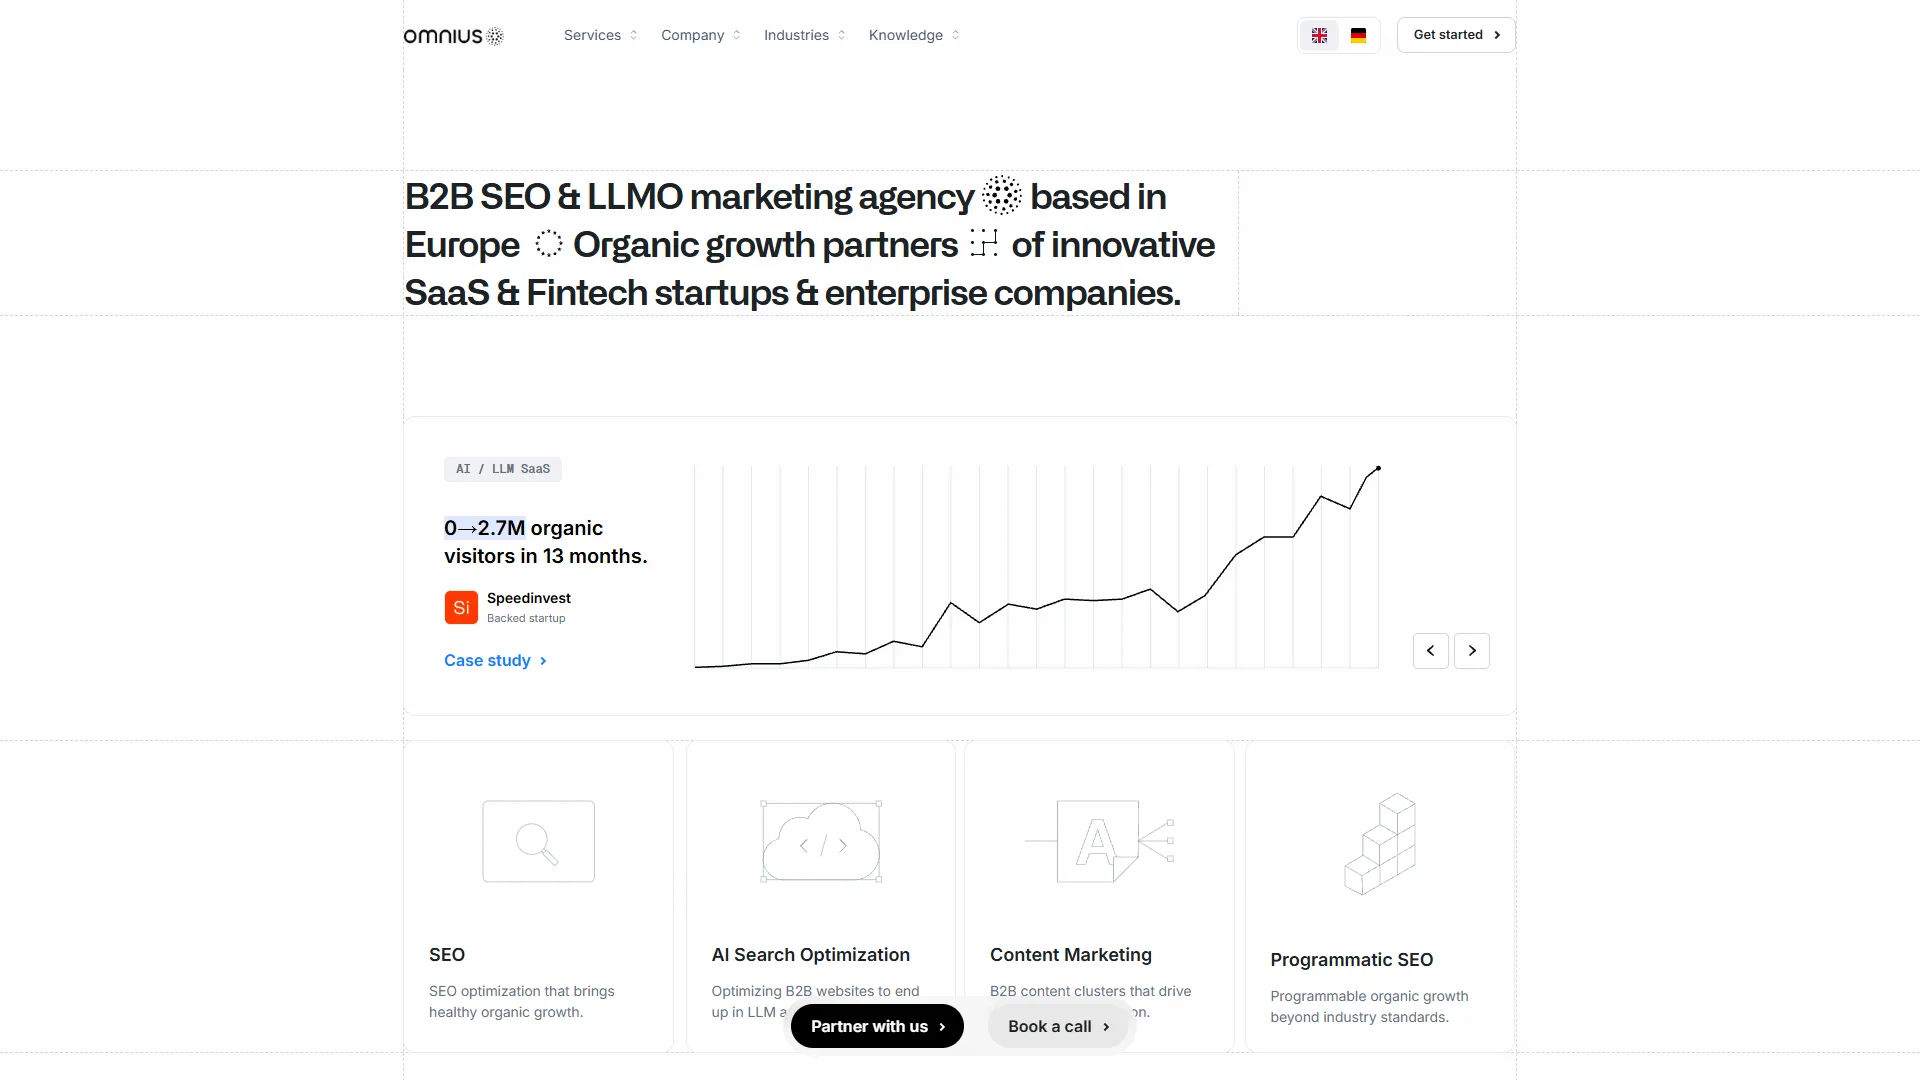Image resolution: width=1920 pixels, height=1080 pixels.
Task: Click the SEO magnifying glass illustration
Action: tap(538, 842)
